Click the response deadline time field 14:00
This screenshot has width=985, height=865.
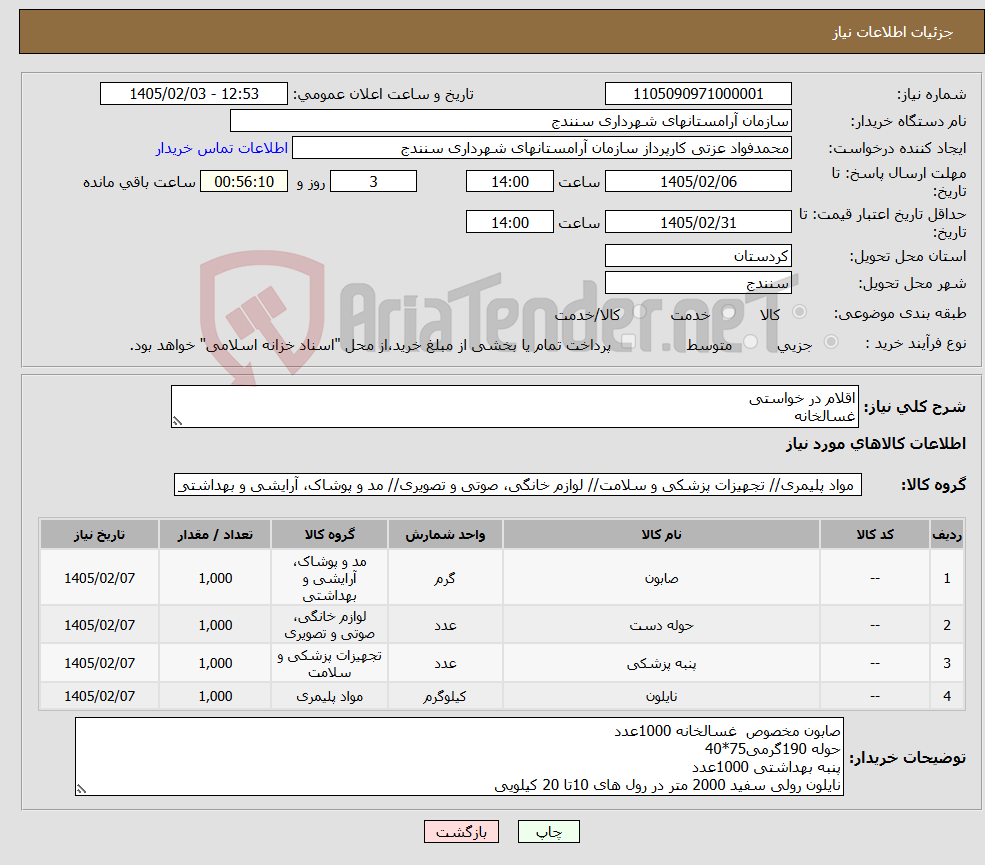click(x=509, y=182)
